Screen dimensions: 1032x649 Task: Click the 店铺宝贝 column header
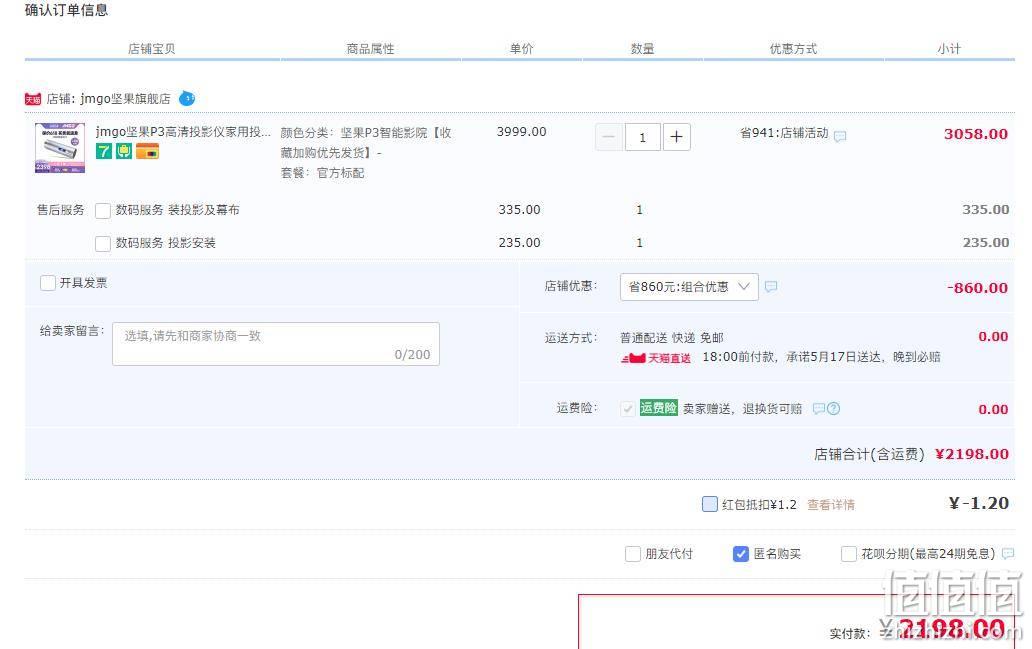click(151, 49)
